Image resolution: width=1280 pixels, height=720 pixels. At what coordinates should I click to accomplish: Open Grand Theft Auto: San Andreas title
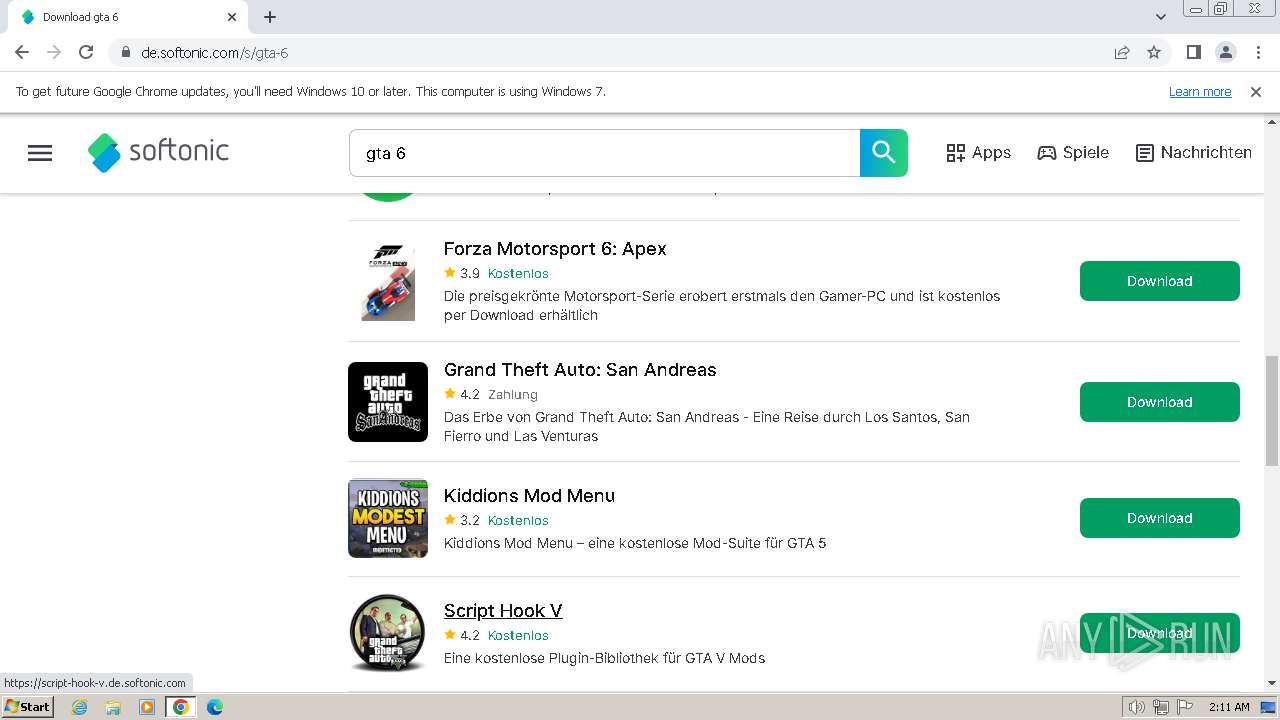click(580, 370)
